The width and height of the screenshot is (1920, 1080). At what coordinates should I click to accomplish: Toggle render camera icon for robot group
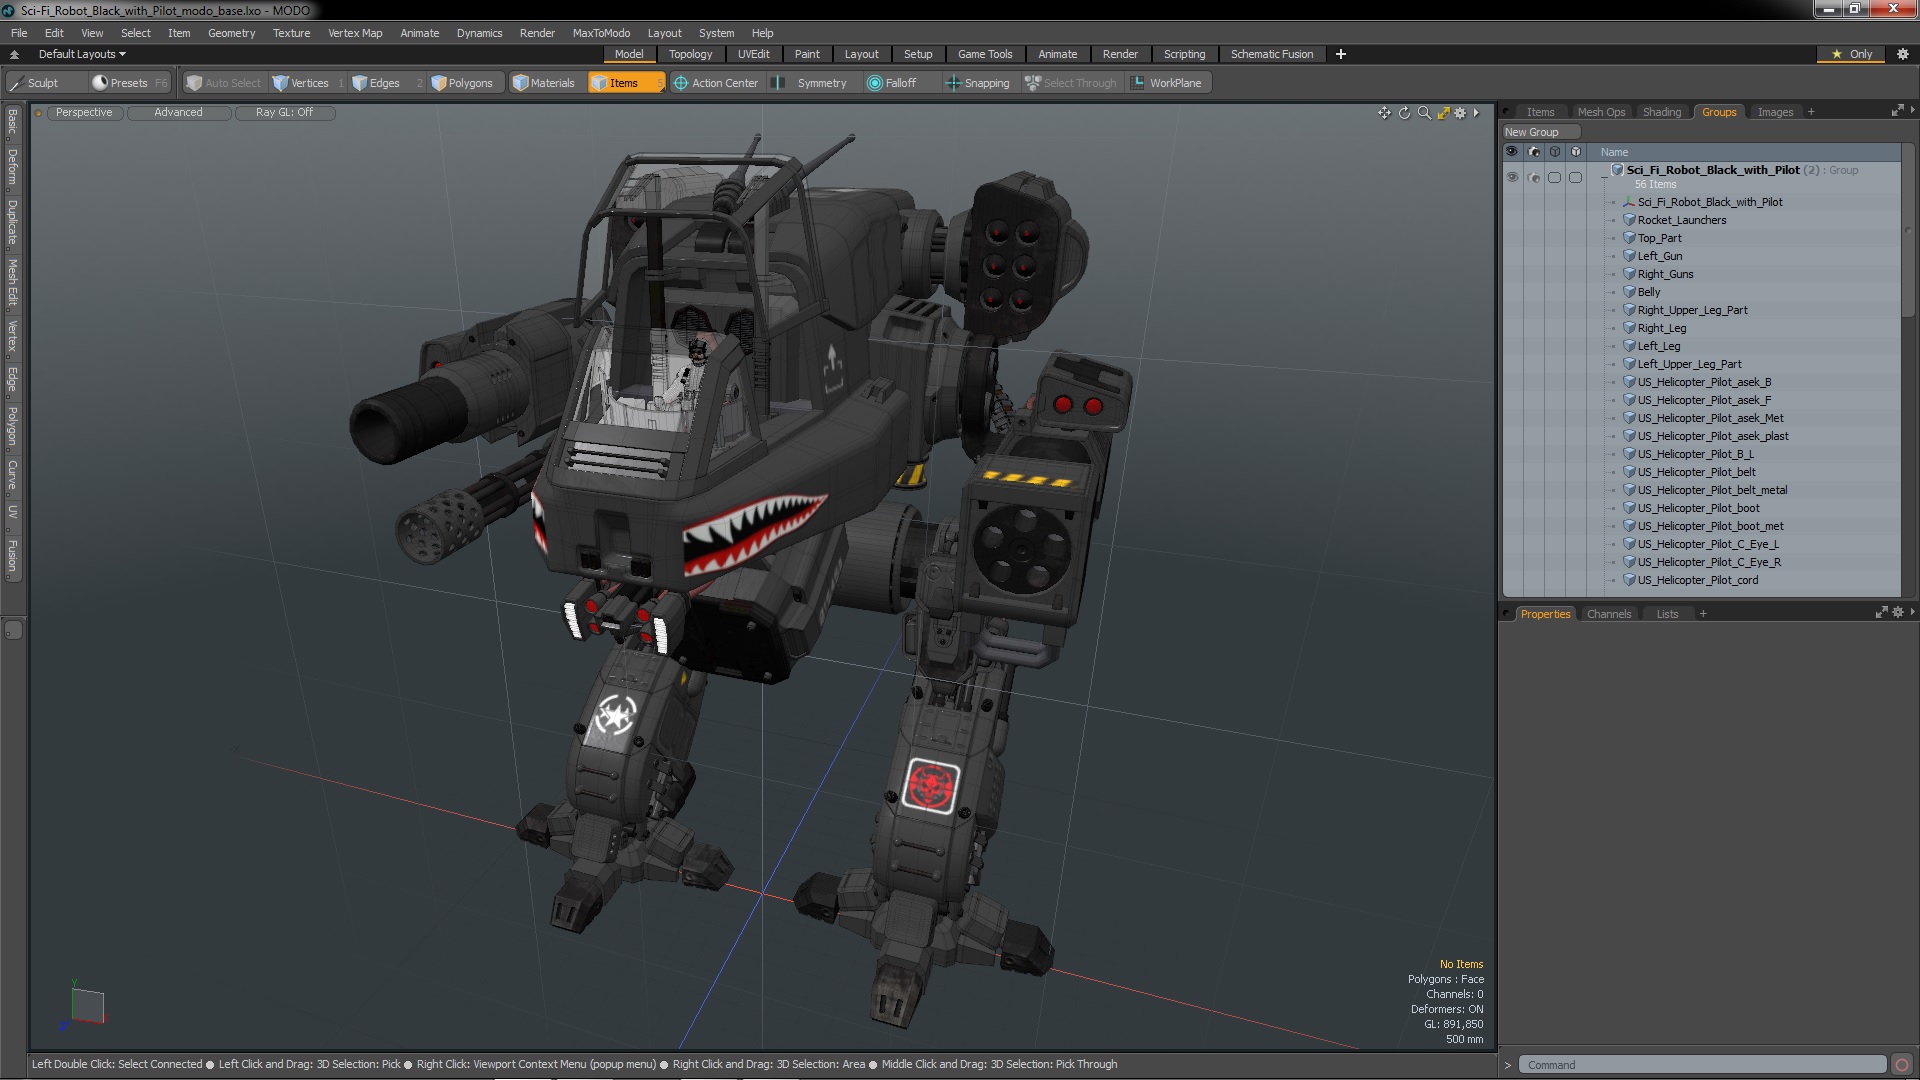click(1533, 177)
